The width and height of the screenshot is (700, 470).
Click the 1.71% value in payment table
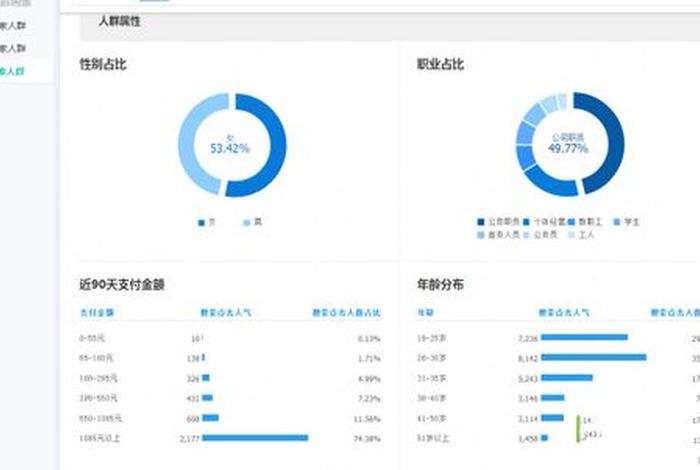click(369, 358)
